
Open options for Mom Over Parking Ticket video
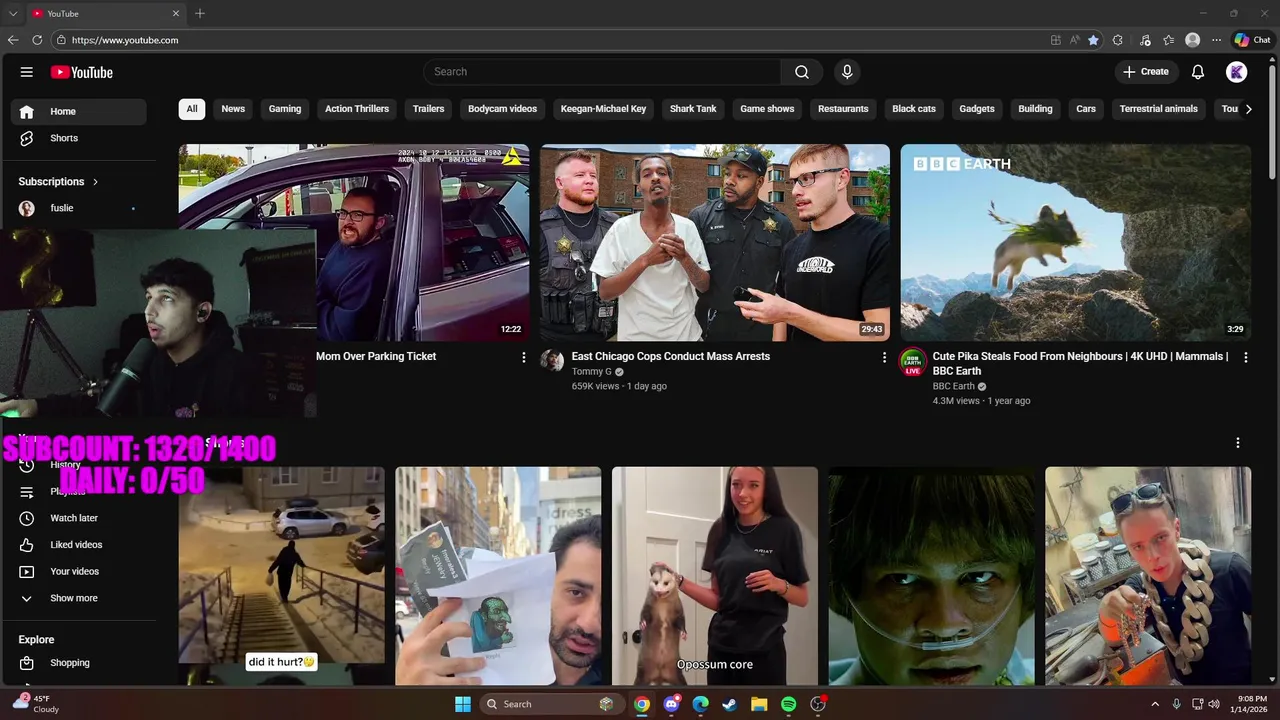point(523,357)
